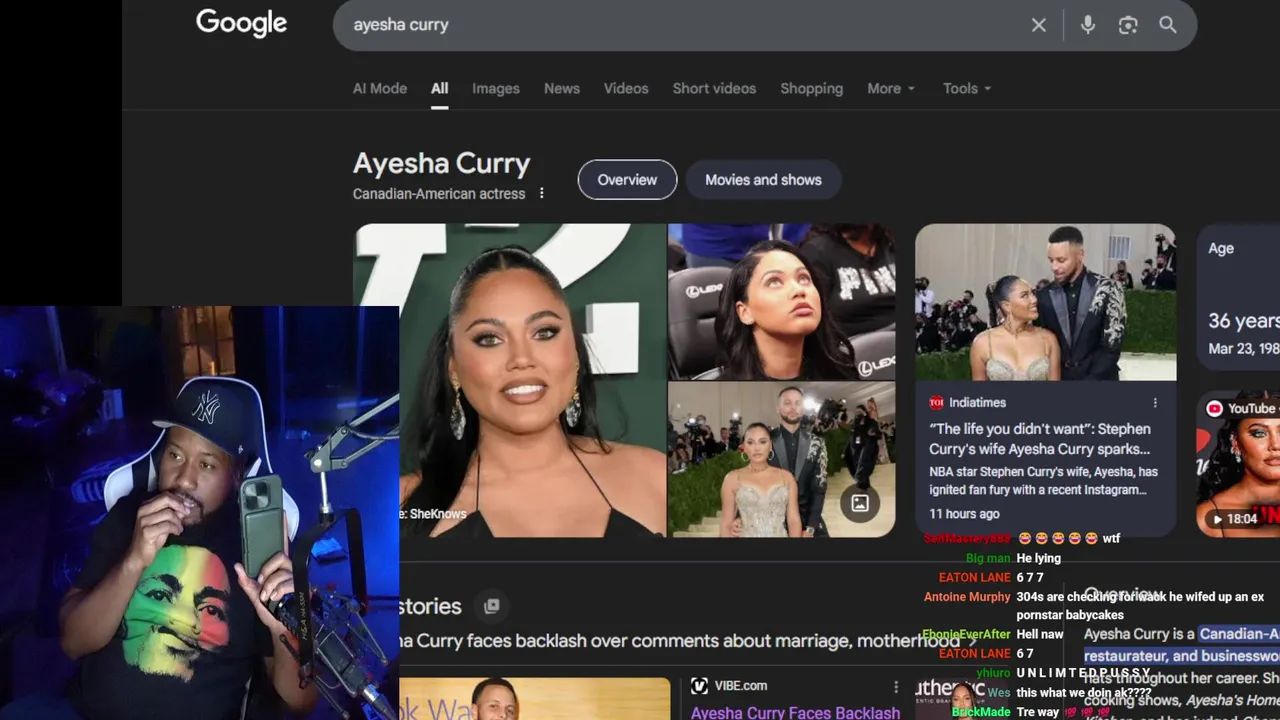Open the Ayesha Curry Faces Backlash VIBE link

[795, 712]
